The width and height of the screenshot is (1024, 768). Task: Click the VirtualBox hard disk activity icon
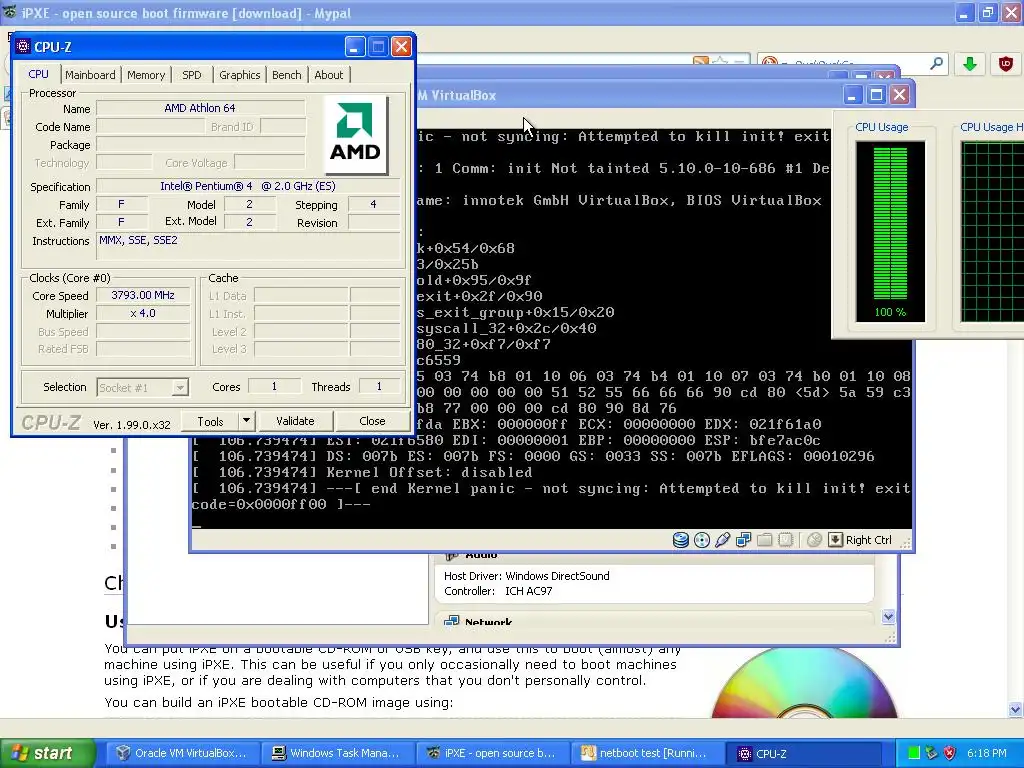coord(680,540)
